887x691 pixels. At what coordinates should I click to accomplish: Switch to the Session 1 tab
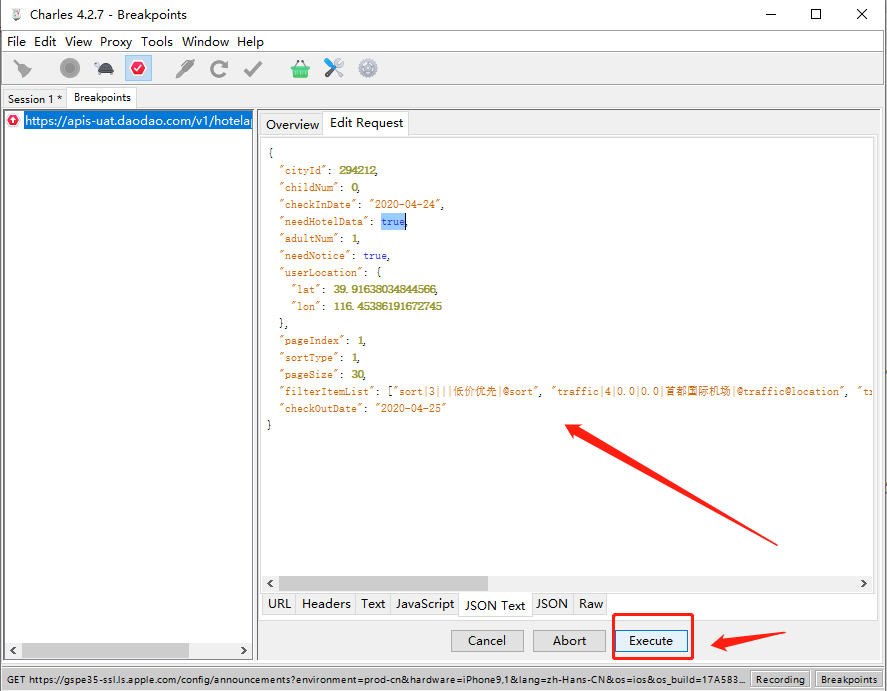point(35,99)
